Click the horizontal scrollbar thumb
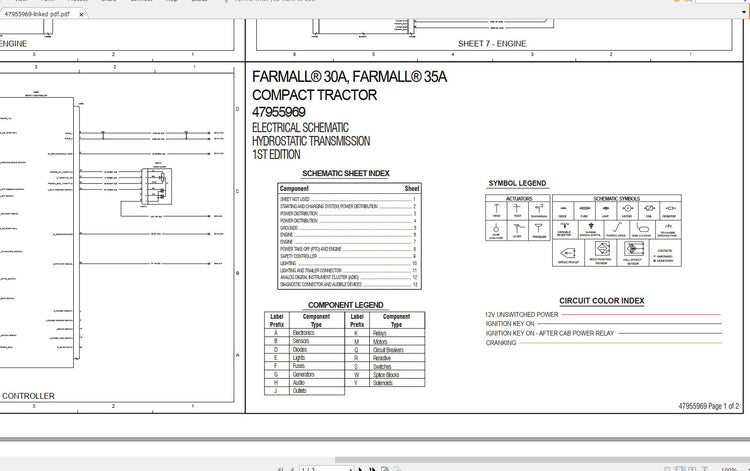 (x=542, y=460)
